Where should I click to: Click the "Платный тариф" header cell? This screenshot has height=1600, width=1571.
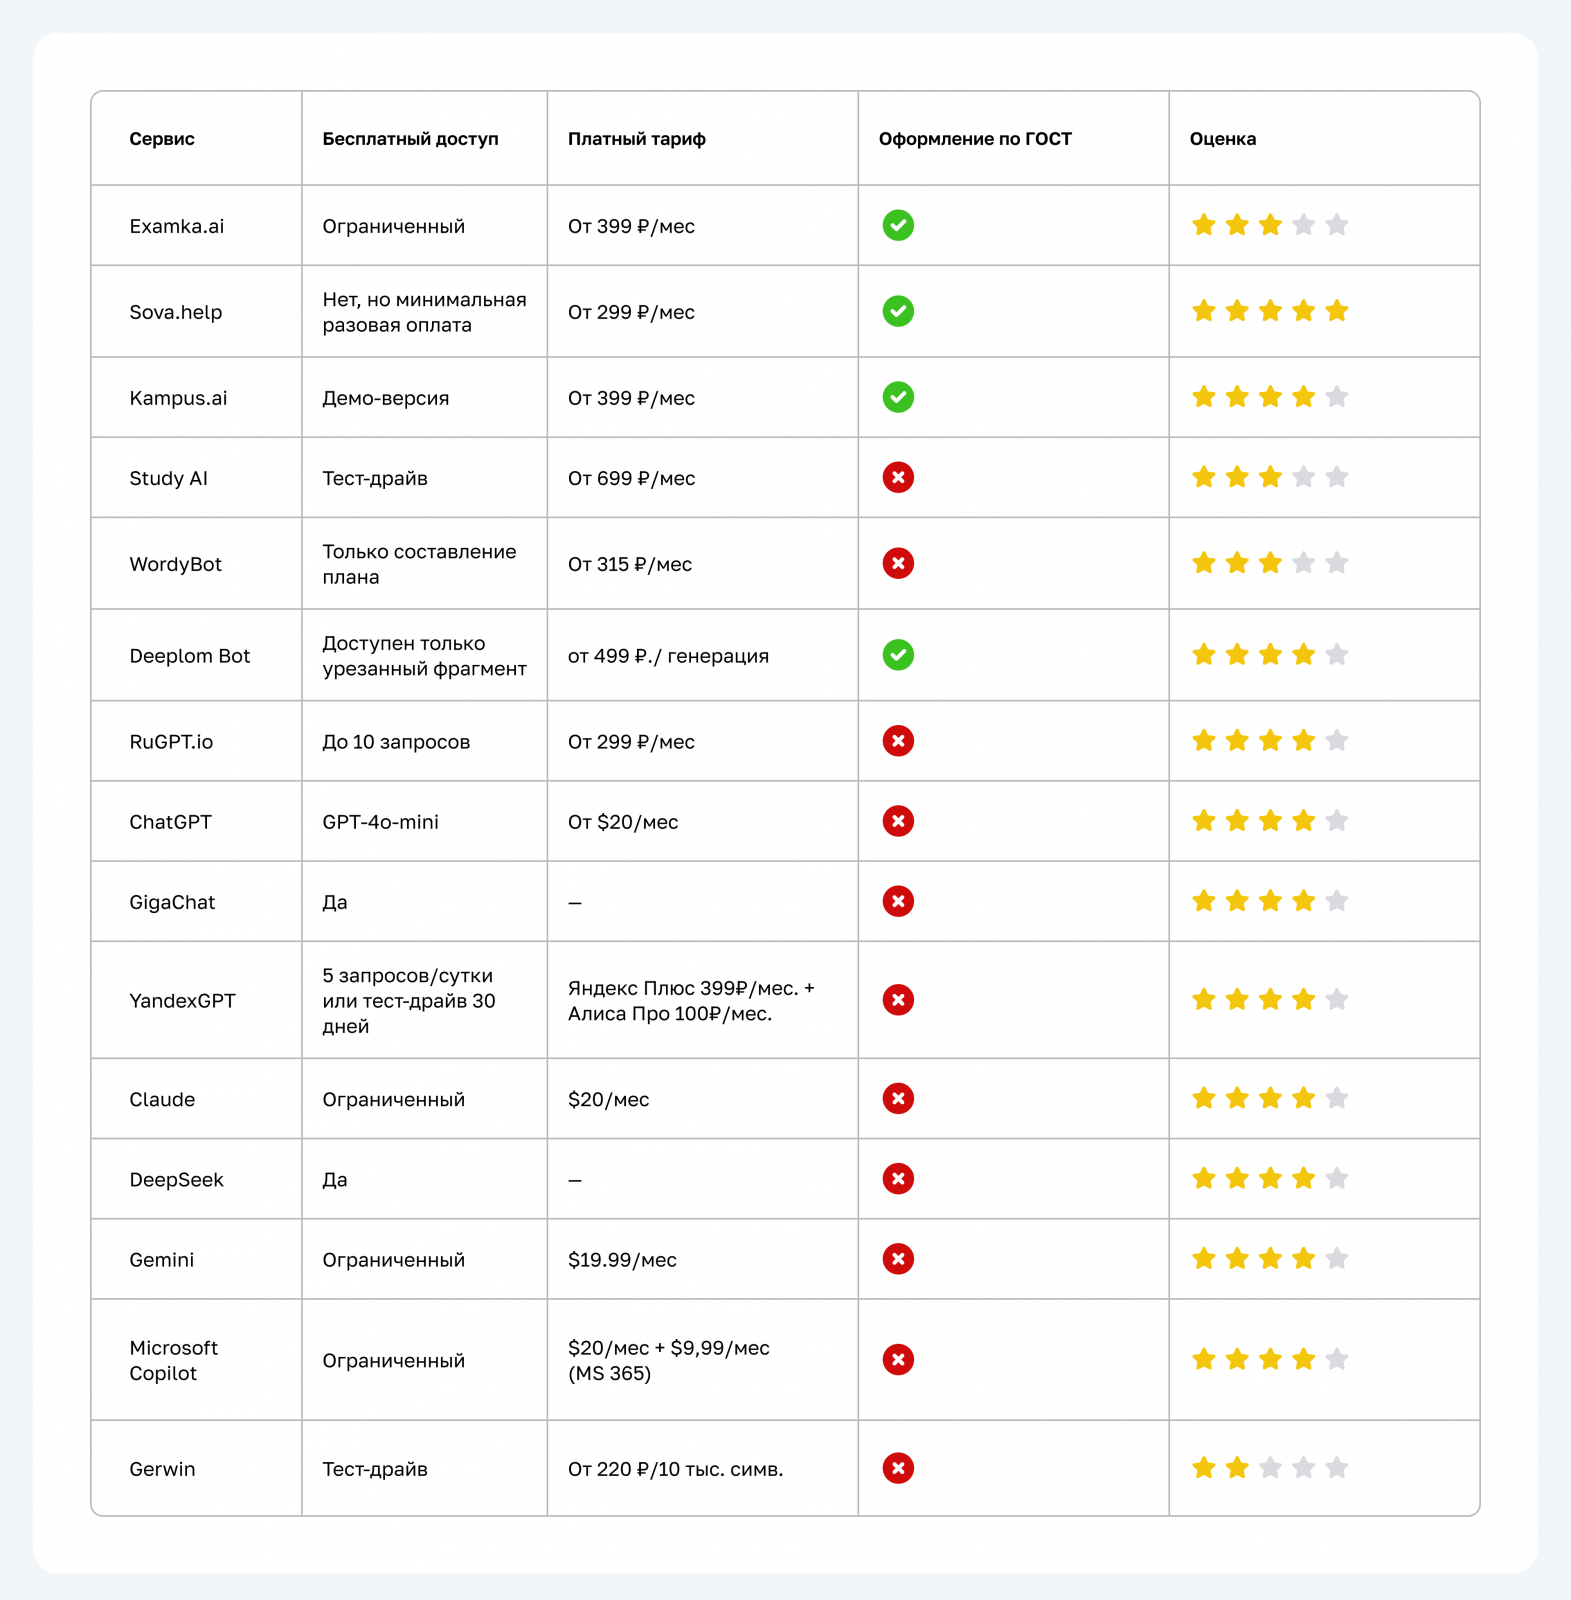(x=637, y=139)
